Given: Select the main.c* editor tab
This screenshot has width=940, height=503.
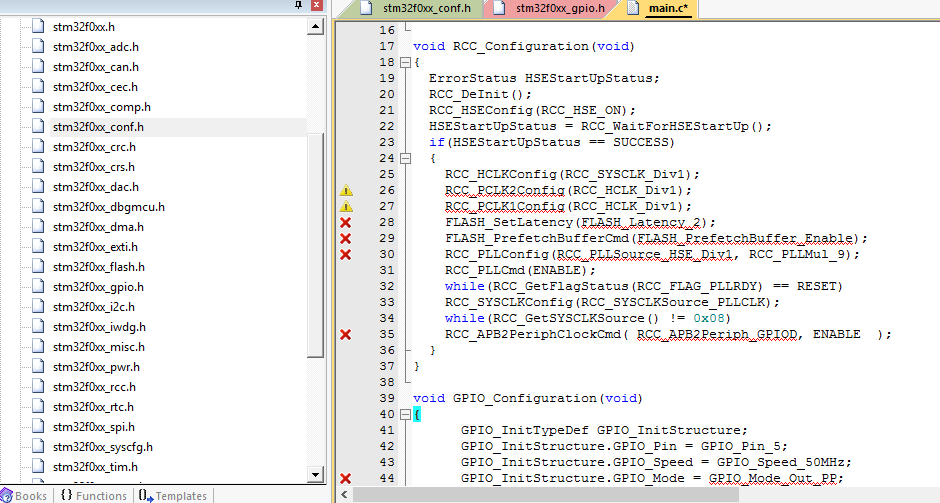Looking at the screenshot, I should tap(659, 8).
